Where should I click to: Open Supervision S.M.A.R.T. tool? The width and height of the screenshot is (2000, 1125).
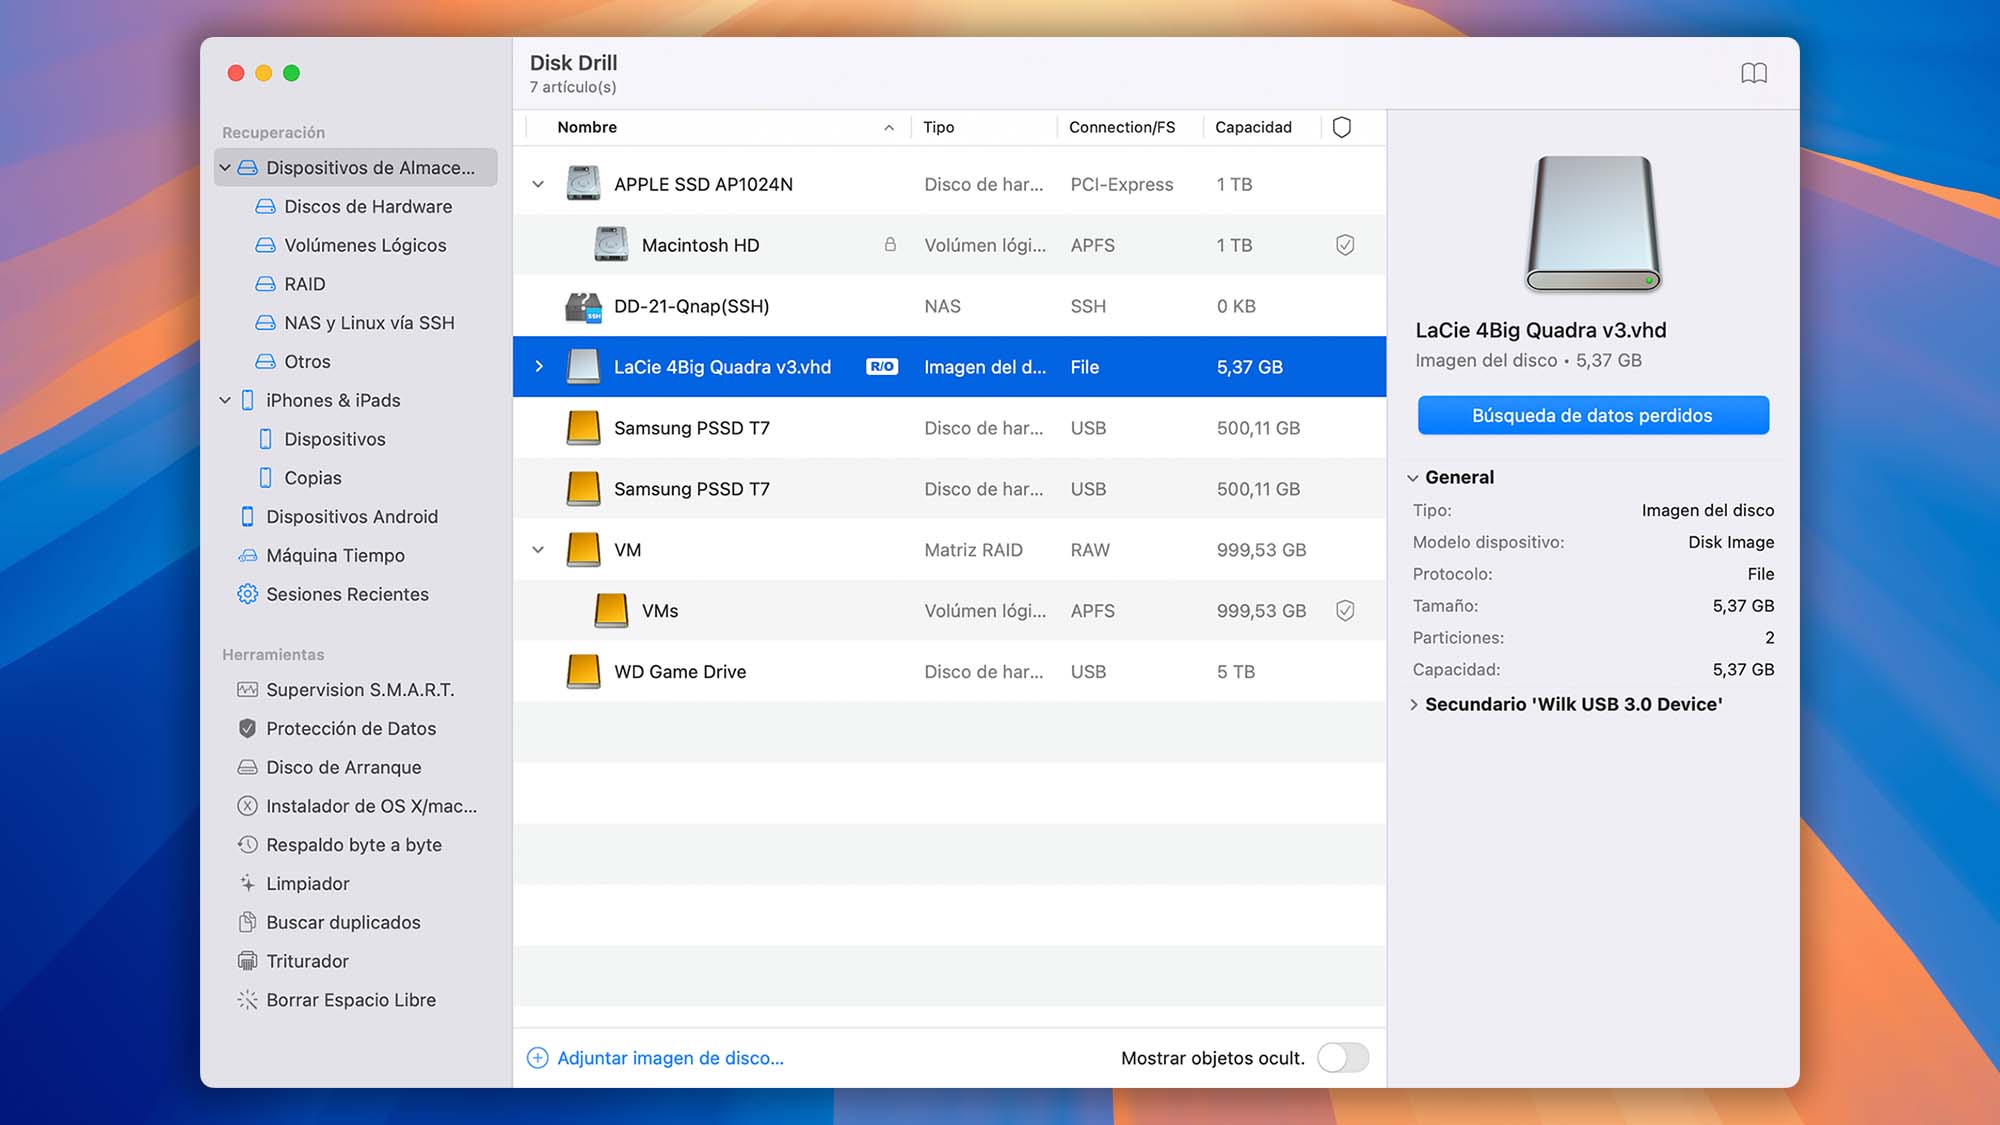(x=346, y=690)
